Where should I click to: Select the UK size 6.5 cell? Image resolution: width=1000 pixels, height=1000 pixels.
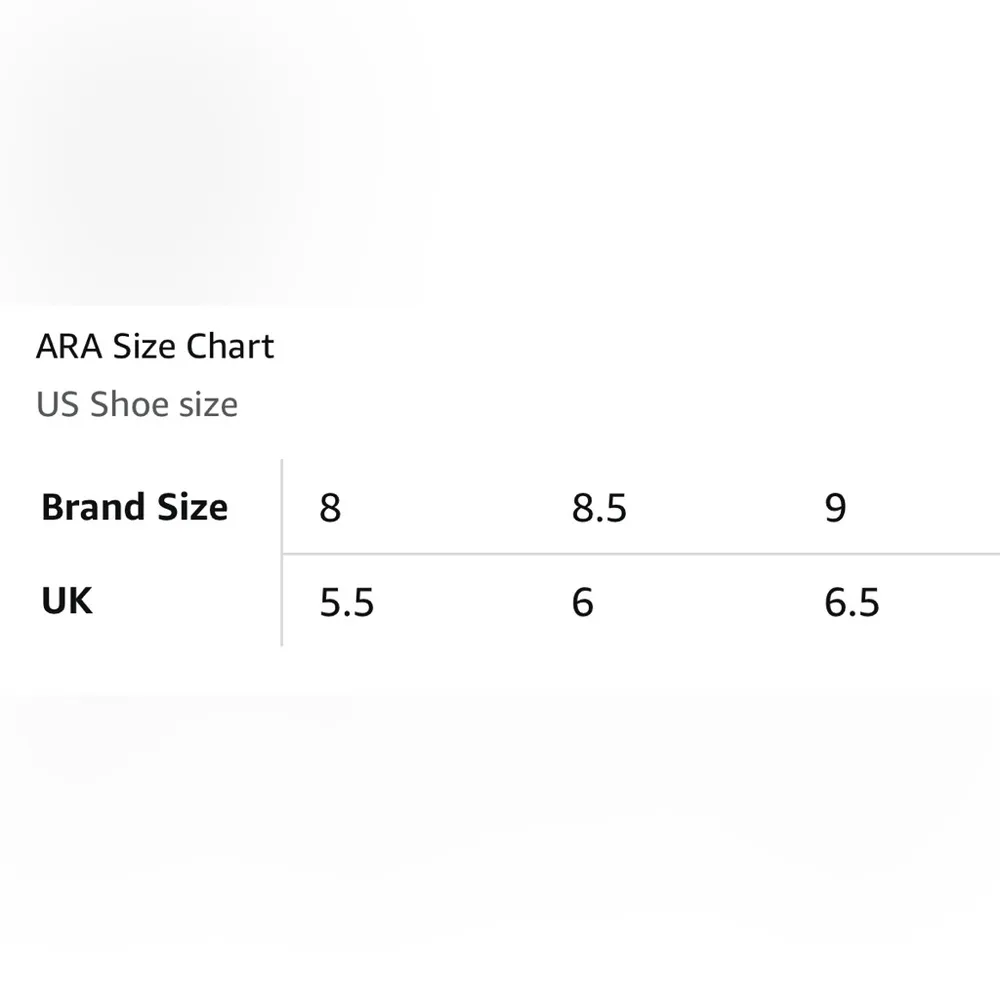coord(852,603)
